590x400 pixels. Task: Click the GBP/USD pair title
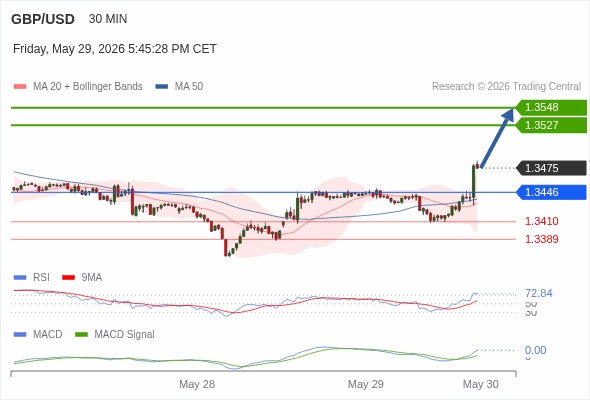pos(43,19)
